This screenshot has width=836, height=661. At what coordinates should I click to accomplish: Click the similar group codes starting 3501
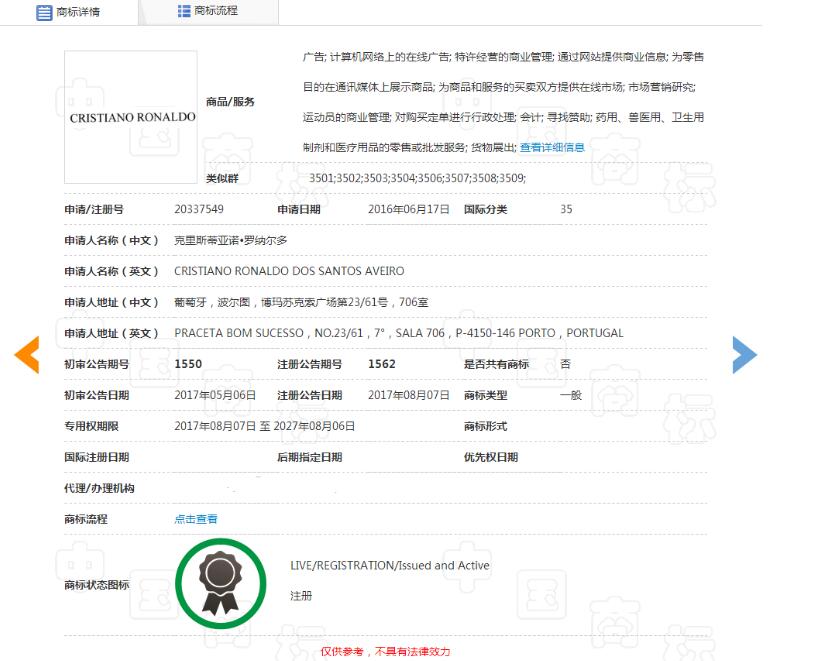click(x=417, y=178)
